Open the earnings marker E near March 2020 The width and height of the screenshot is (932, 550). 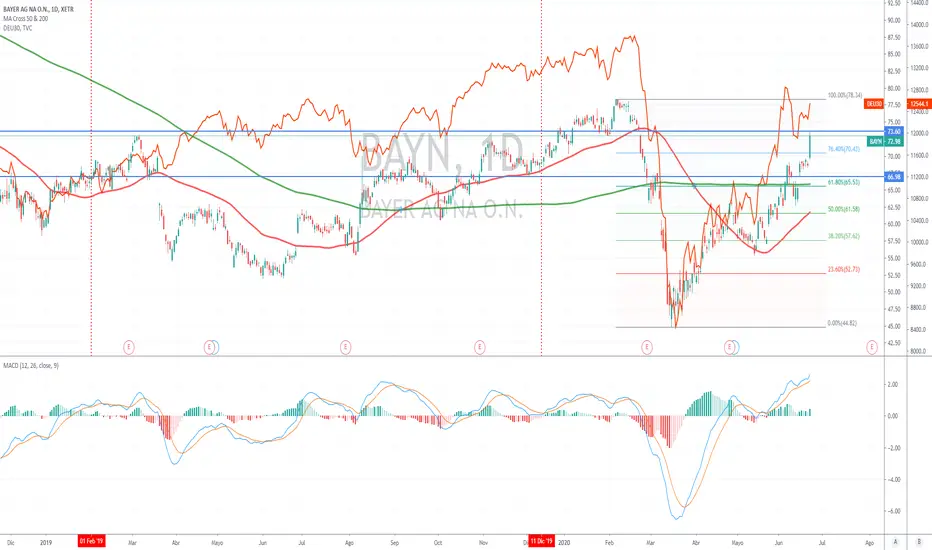tap(647, 347)
